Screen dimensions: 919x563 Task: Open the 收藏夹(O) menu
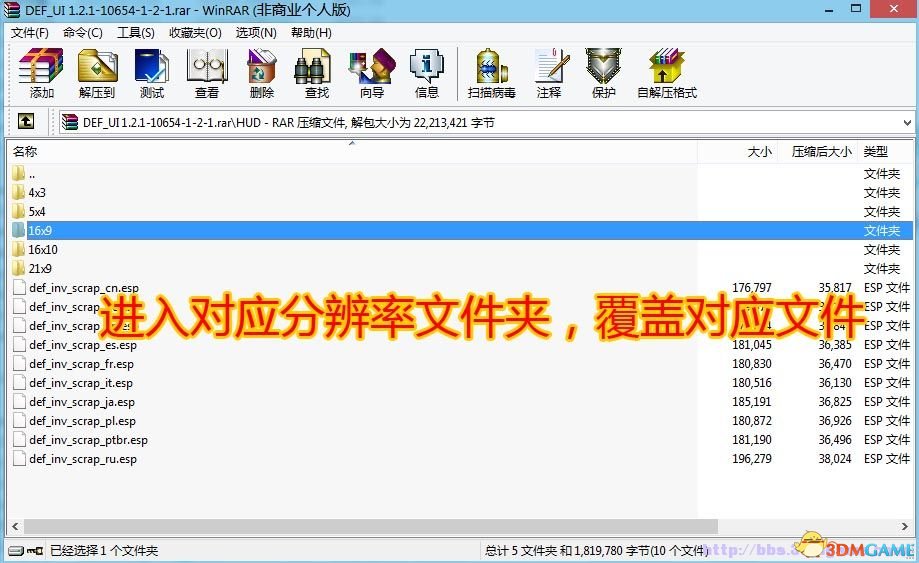pos(195,33)
